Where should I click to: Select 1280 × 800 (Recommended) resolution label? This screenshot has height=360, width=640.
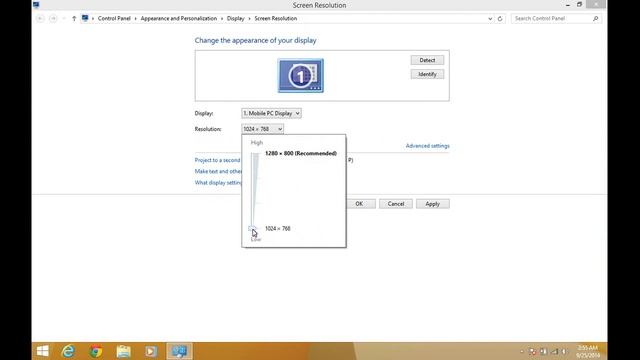click(x=301, y=153)
